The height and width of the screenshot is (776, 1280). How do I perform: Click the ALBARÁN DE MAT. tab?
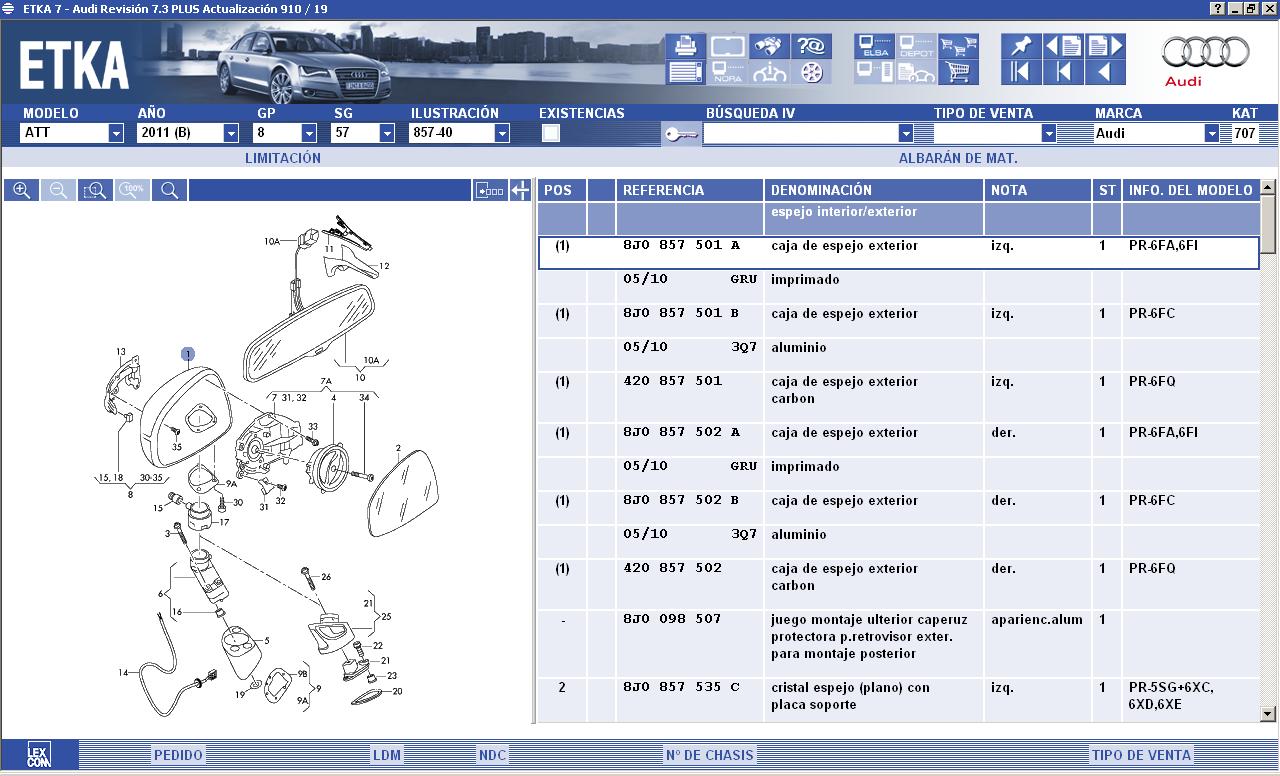click(958, 158)
